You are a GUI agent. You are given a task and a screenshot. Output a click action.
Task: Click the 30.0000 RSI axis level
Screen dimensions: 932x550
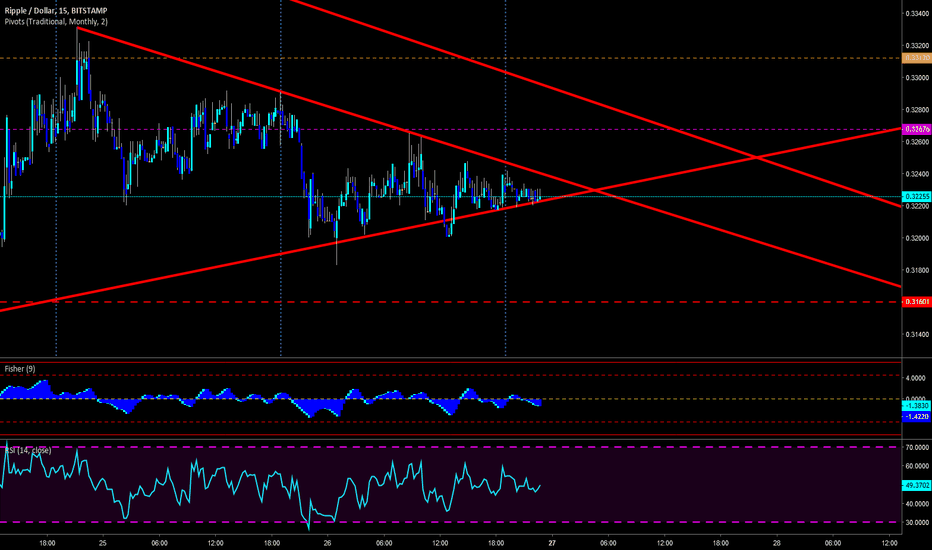tap(916, 523)
